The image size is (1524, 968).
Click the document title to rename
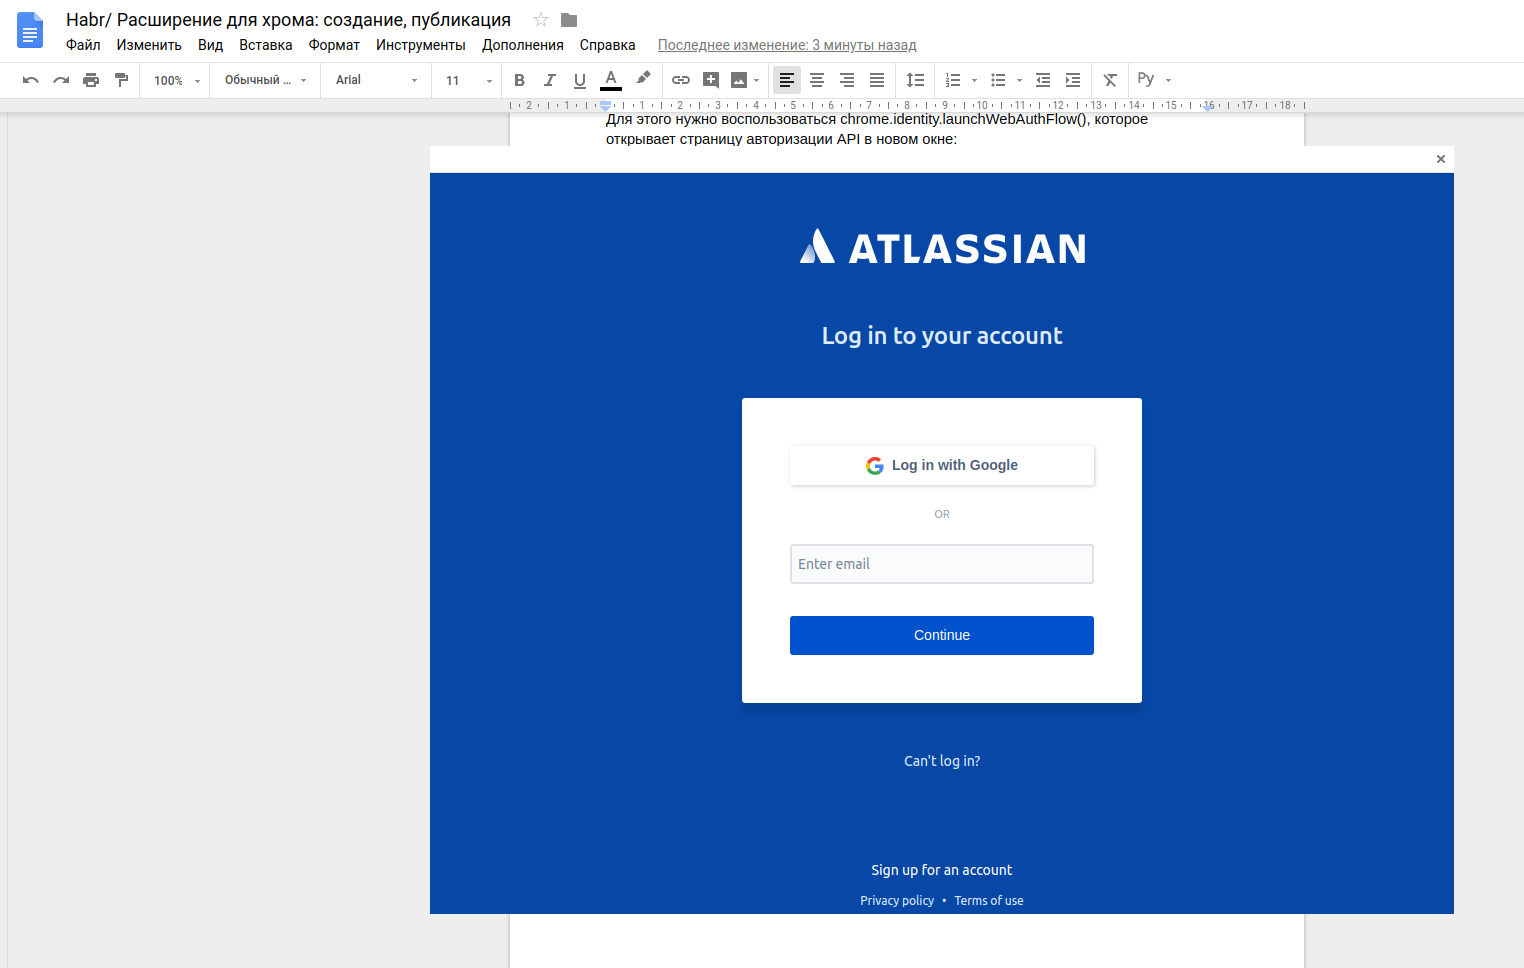(x=288, y=20)
